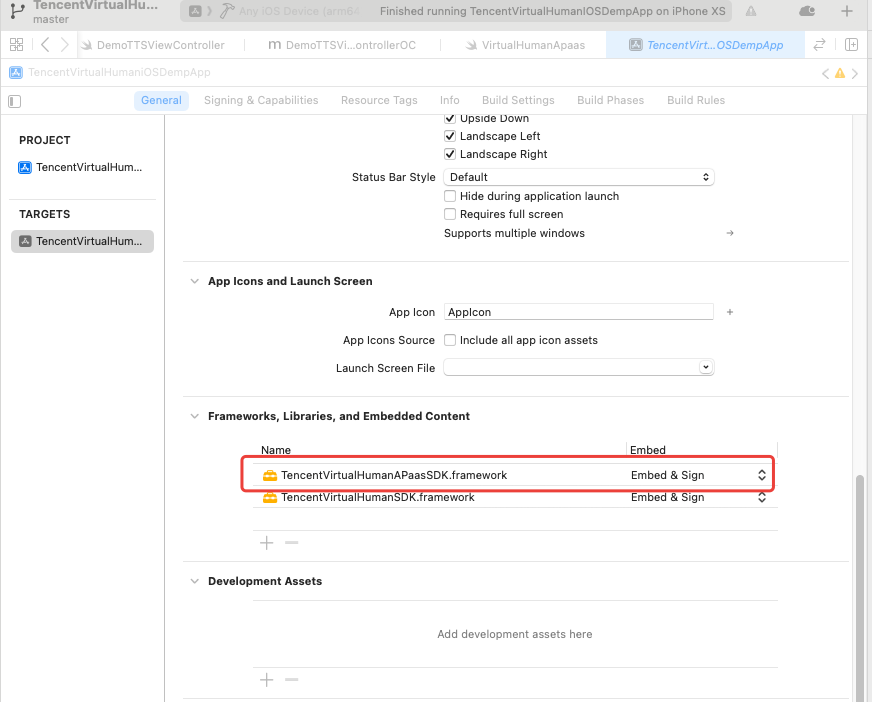Screen dimensions: 872x702
Task: Uncheck the Upside Down orientation
Action: [450, 118]
